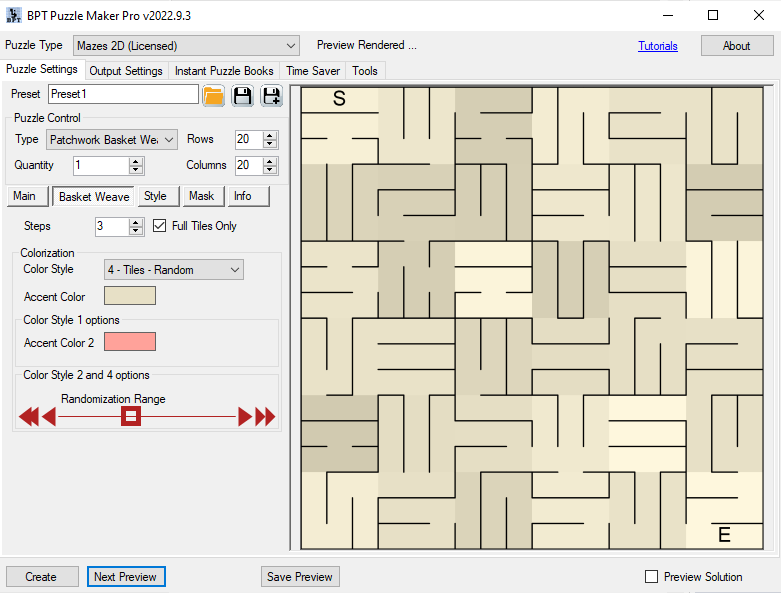This screenshot has width=781, height=593.
Task: Click the double left arrow of Randomization Range
Action: (28, 417)
